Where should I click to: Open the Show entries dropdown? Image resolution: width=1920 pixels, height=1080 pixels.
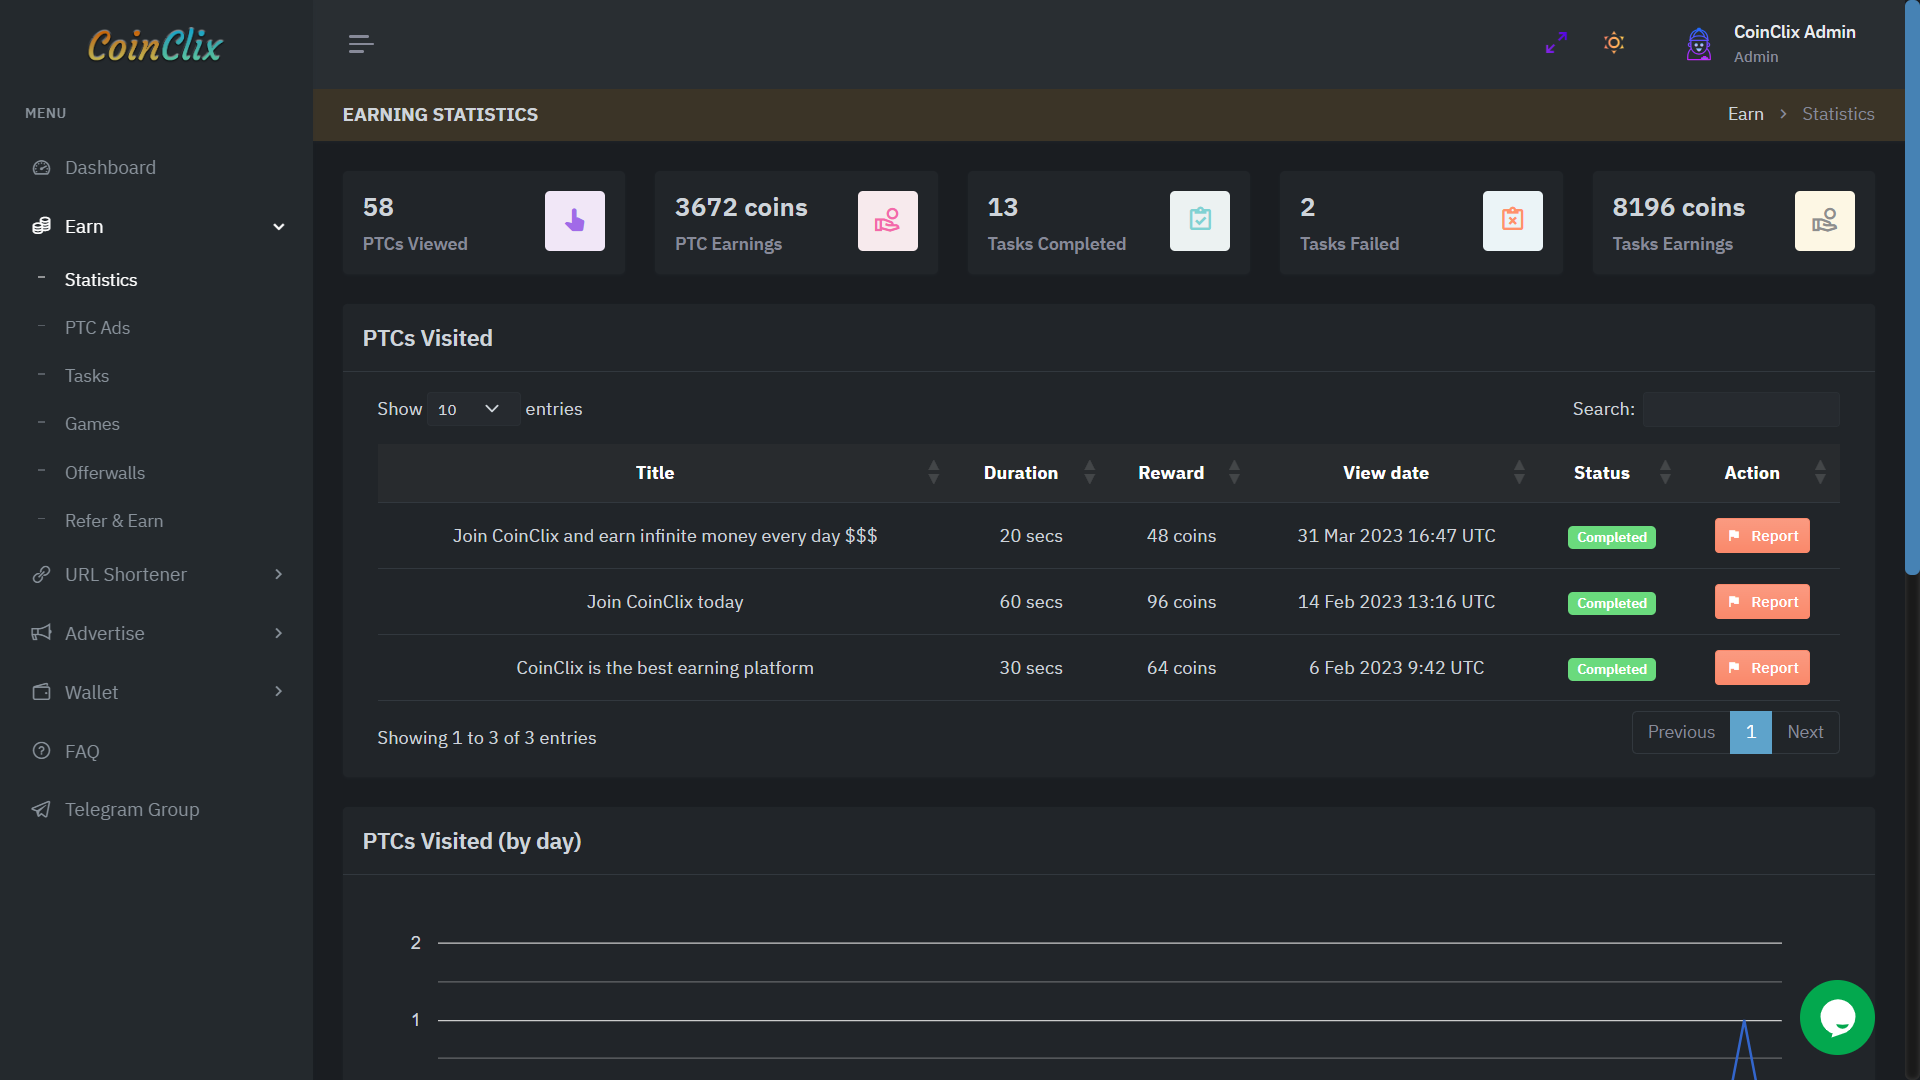473,409
